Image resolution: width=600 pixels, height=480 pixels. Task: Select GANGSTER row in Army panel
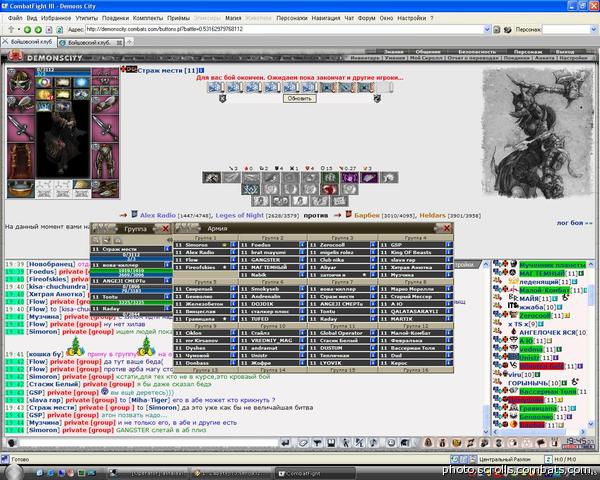(x=272, y=260)
